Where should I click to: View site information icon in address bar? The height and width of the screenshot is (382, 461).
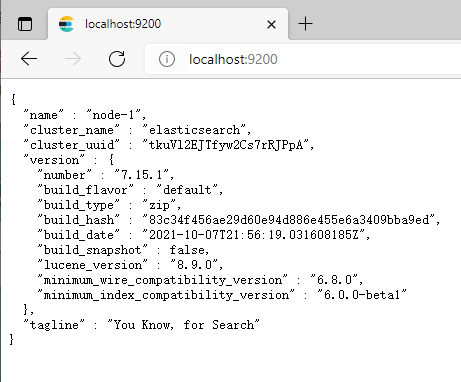pyautogui.click(x=167, y=59)
